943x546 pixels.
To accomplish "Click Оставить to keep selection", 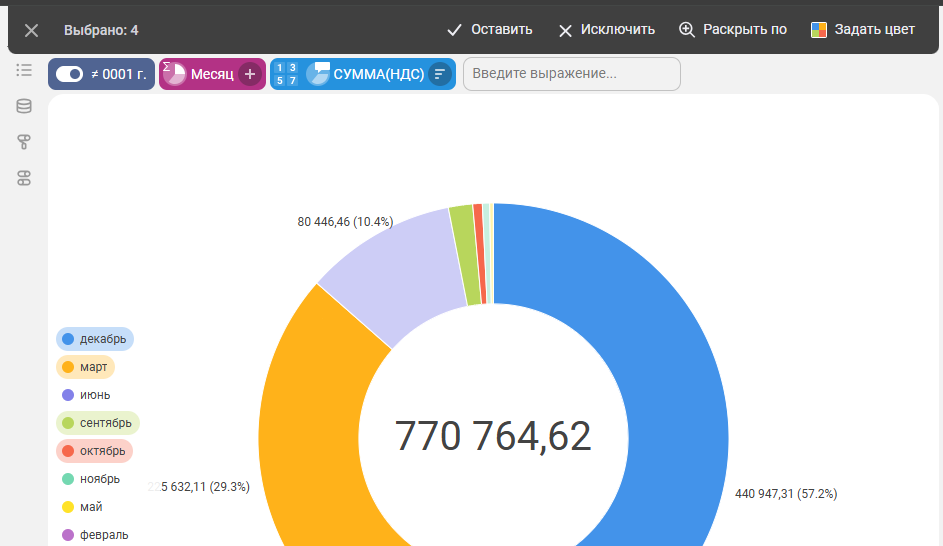I will click(x=489, y=30).
